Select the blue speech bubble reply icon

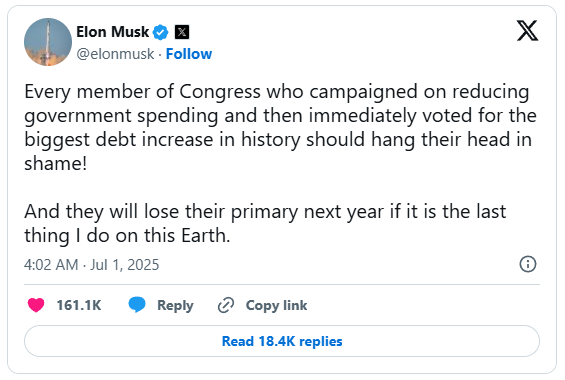click(137, 305)
